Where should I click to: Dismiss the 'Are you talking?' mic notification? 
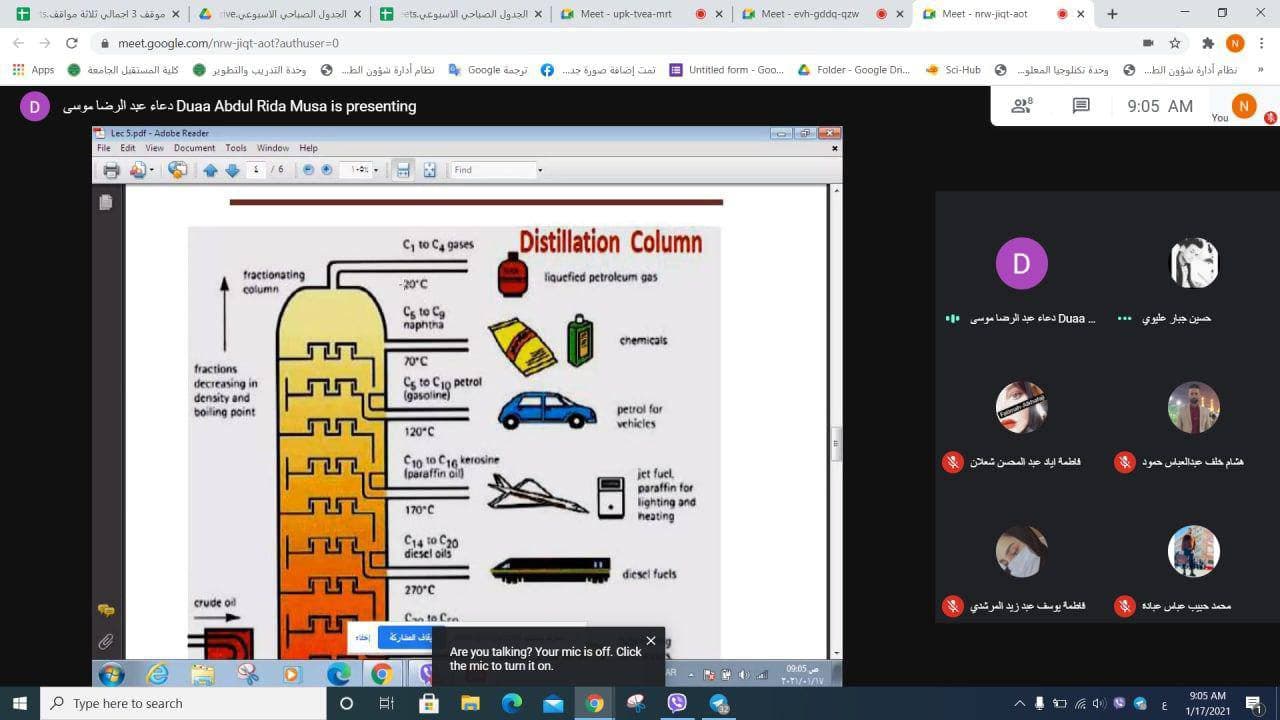pyautogui.click(x=651, y=641)
